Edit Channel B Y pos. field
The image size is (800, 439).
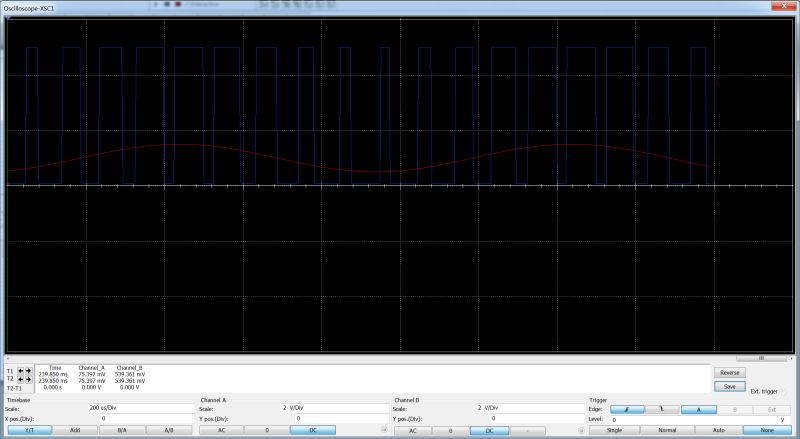point(537,419)
